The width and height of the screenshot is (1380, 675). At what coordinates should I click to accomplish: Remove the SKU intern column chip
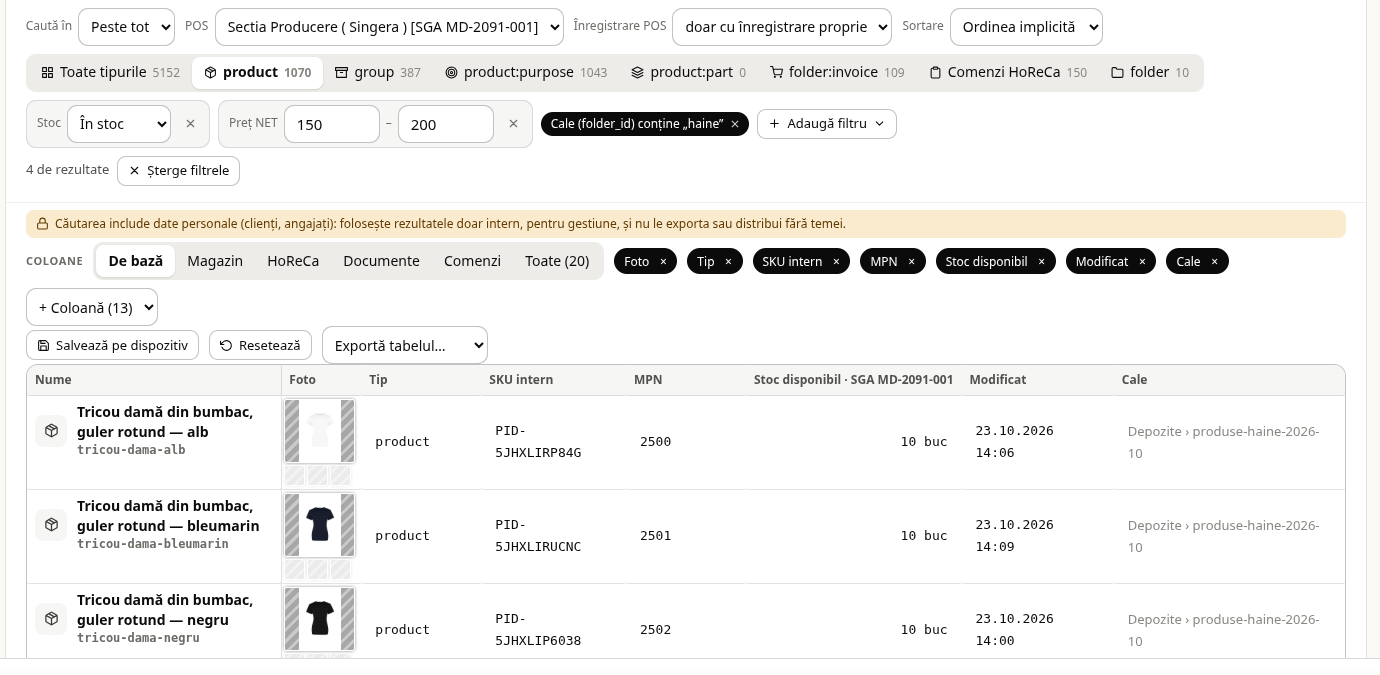pos(836,262)
